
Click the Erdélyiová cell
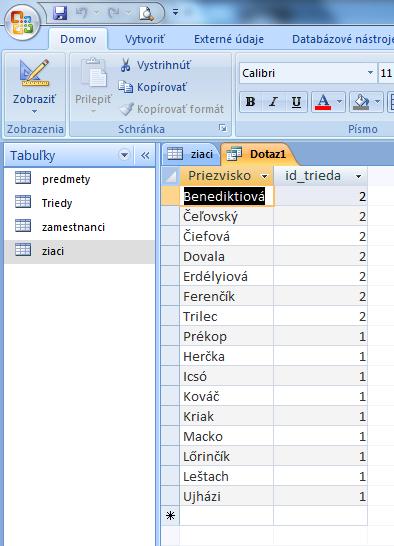point(227,276)
